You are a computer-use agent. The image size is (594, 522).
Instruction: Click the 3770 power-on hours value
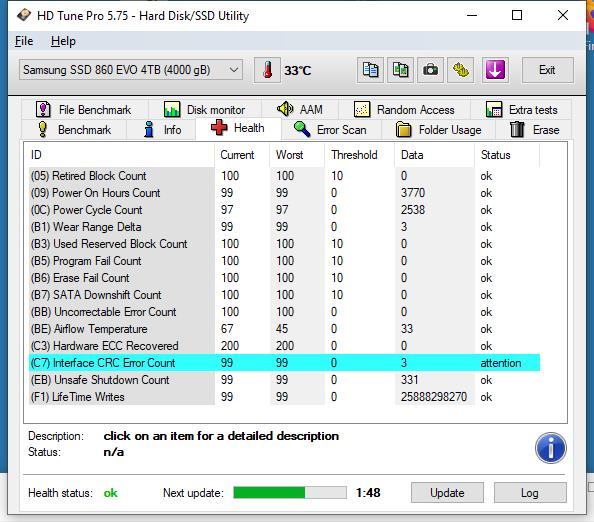[x=413, y=193]
